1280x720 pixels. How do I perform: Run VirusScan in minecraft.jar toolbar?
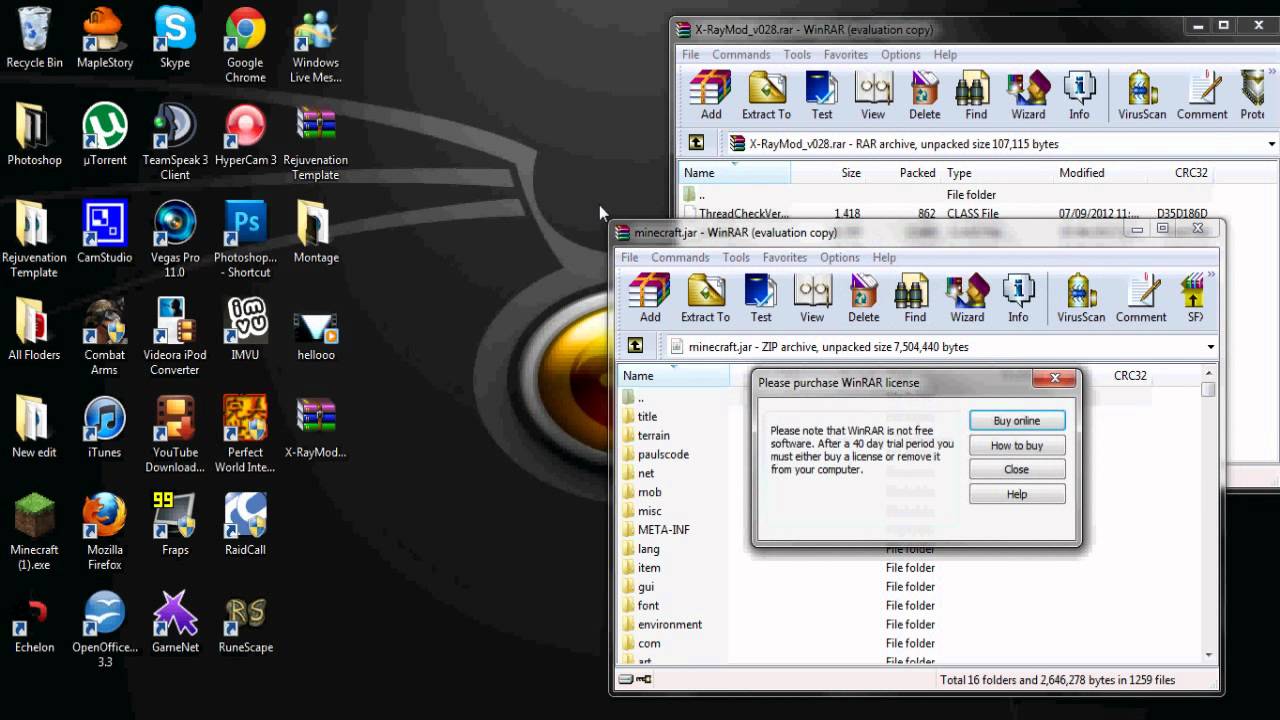pos(1081,298)
